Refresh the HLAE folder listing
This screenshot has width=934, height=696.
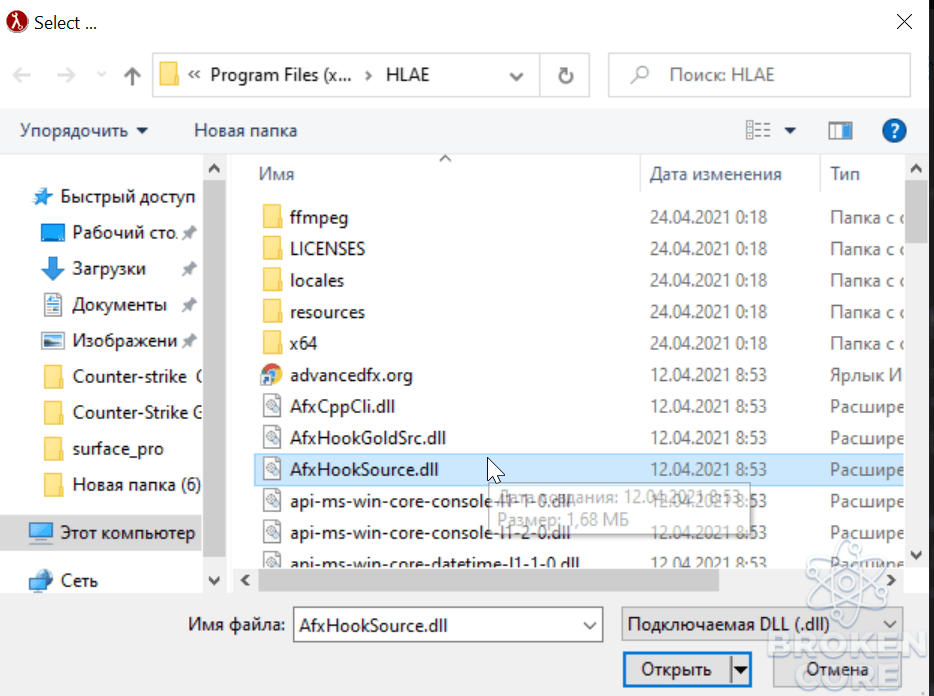(565, 75)
